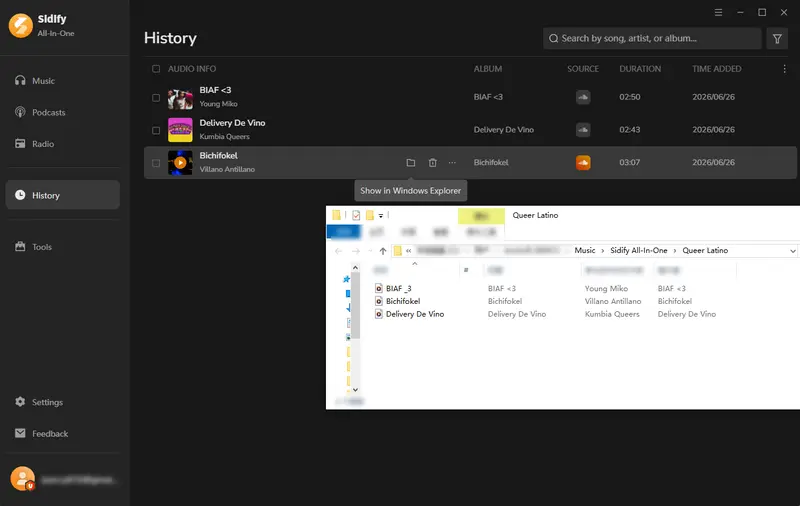The image size is (800, 506).
Task: Open the Podcasts section in the sidebar
Action: point(62,112)
